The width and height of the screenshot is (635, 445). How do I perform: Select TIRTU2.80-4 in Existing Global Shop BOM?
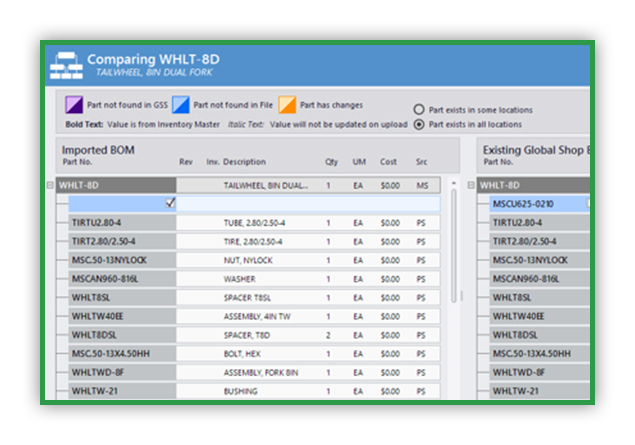click(539, 223)
